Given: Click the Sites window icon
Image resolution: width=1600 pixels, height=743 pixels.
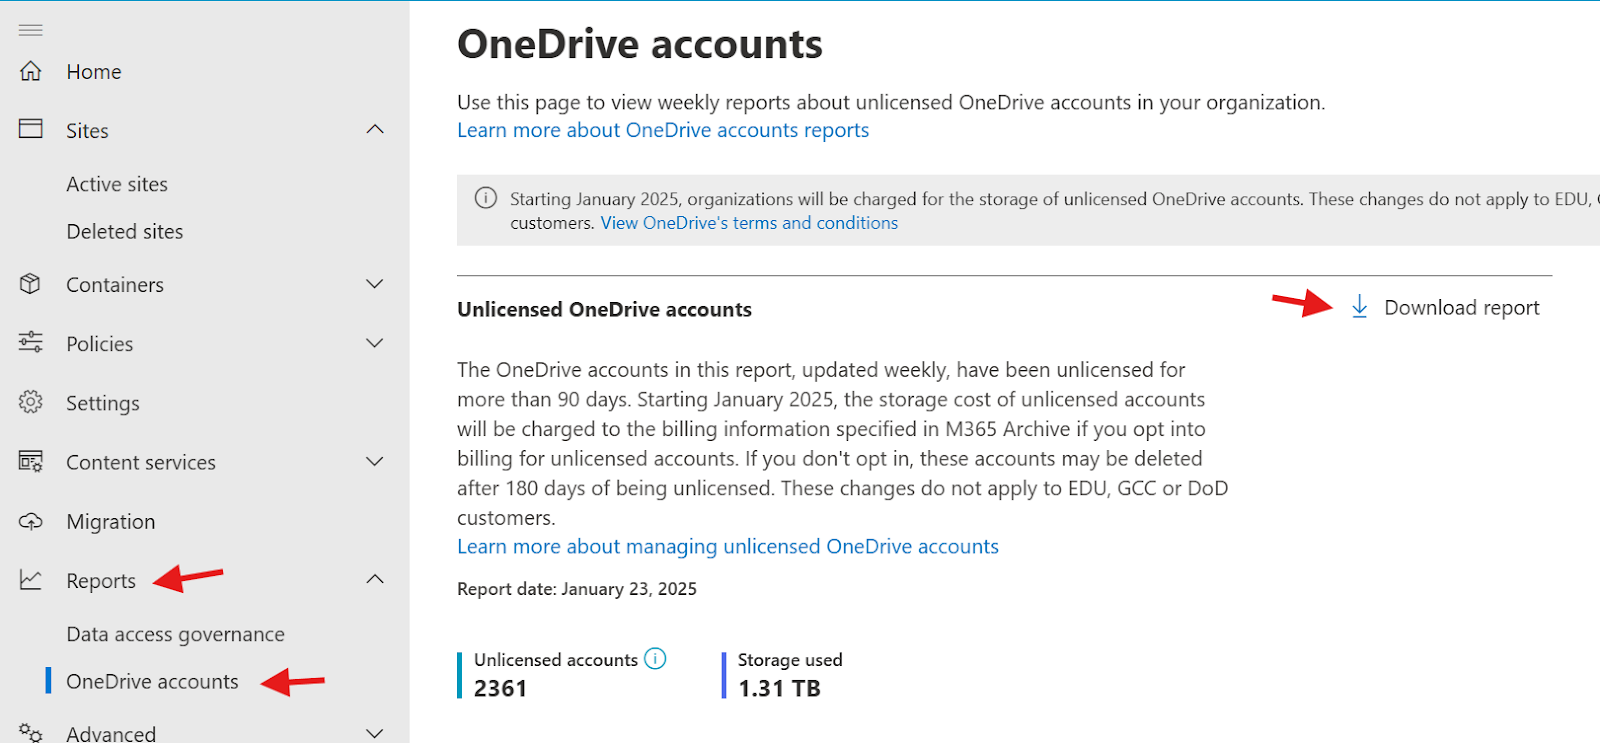Looking at the screenshot, I should (x=31, y=129).
